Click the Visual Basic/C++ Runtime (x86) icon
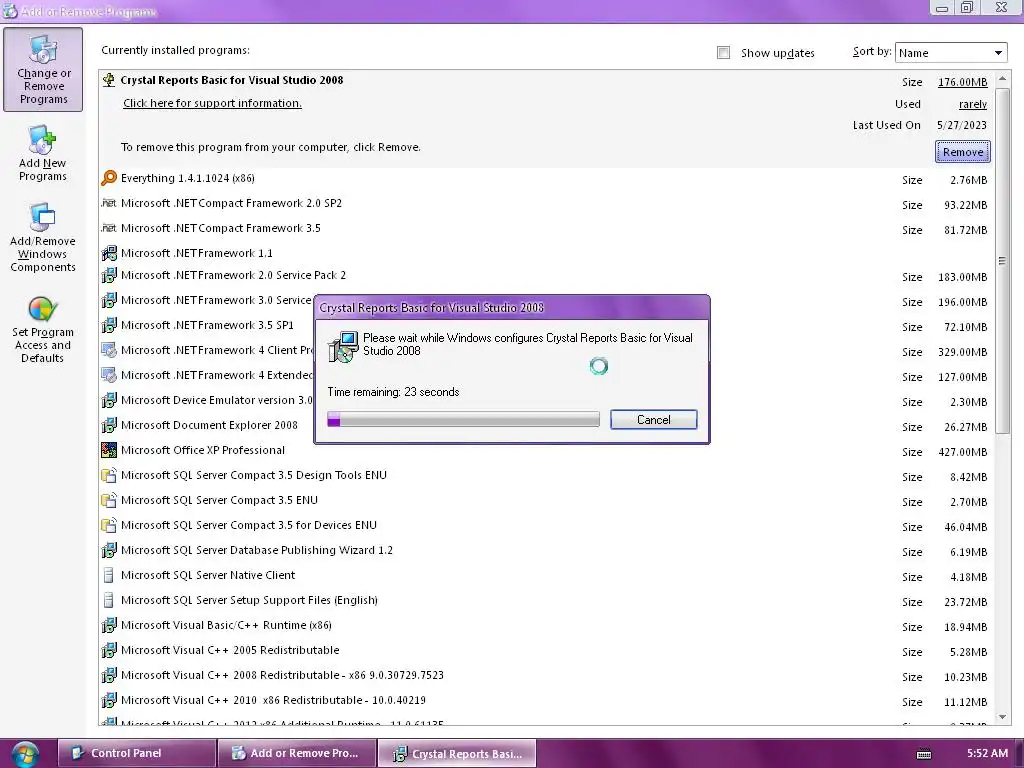The image size is (1024, 768). (109, 625)
